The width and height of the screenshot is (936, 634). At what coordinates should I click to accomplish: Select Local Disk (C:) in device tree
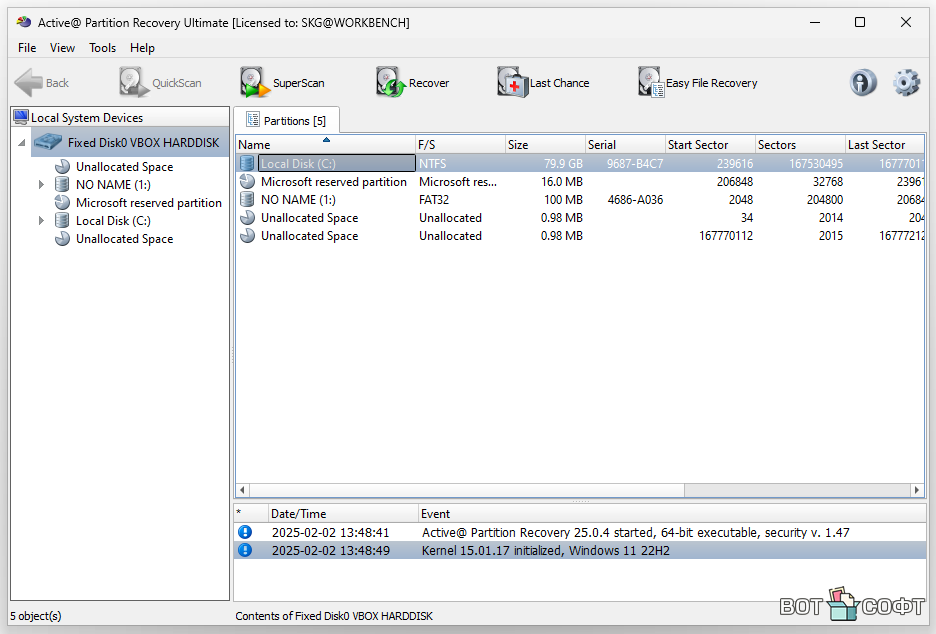pyautogui.click(x=113, y=220)
